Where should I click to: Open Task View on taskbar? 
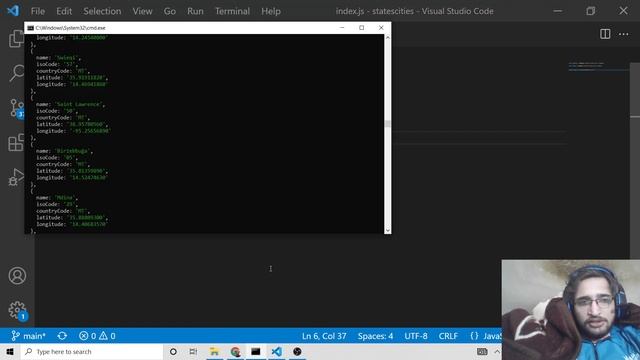tap(193, 351)
